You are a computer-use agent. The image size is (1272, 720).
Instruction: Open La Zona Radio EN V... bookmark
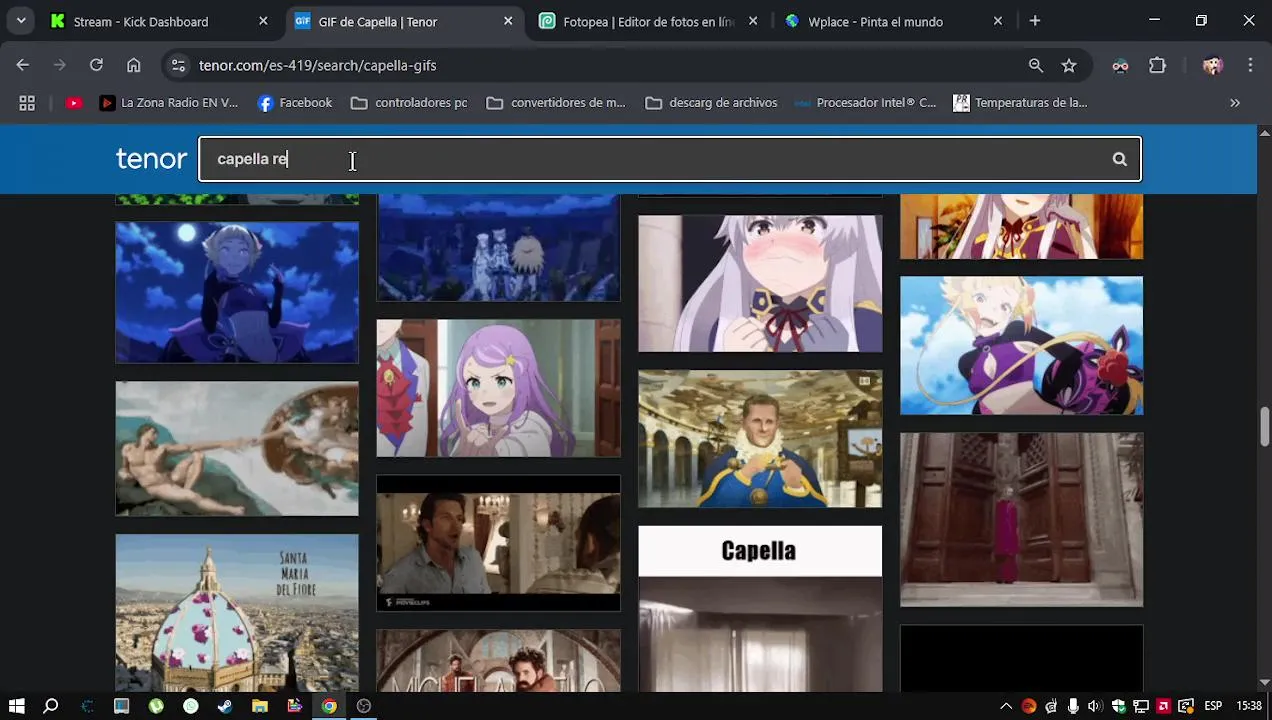pyautogui.click(x=169, y=103)
